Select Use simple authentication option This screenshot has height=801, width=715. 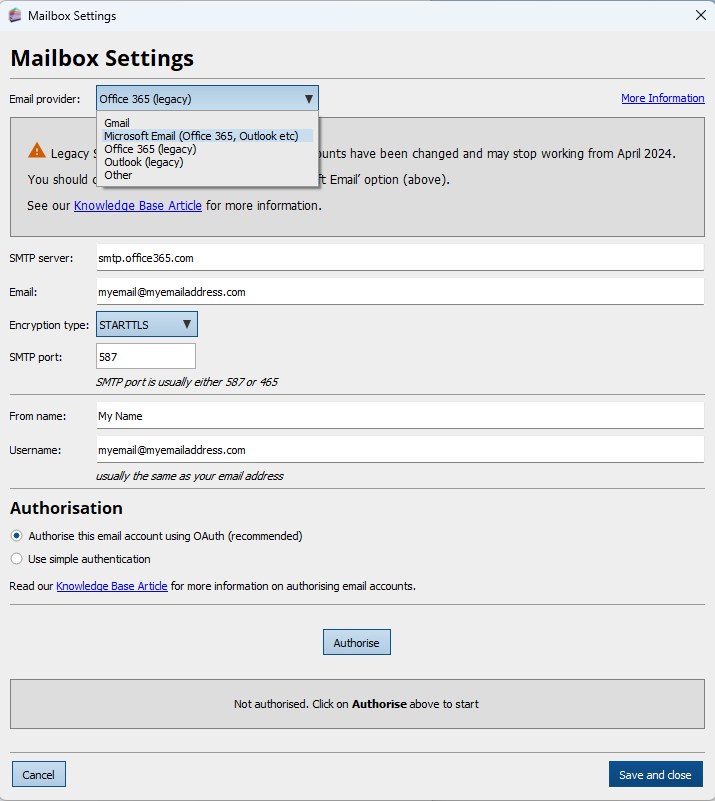pyautogui.click(x=16, y=559)
